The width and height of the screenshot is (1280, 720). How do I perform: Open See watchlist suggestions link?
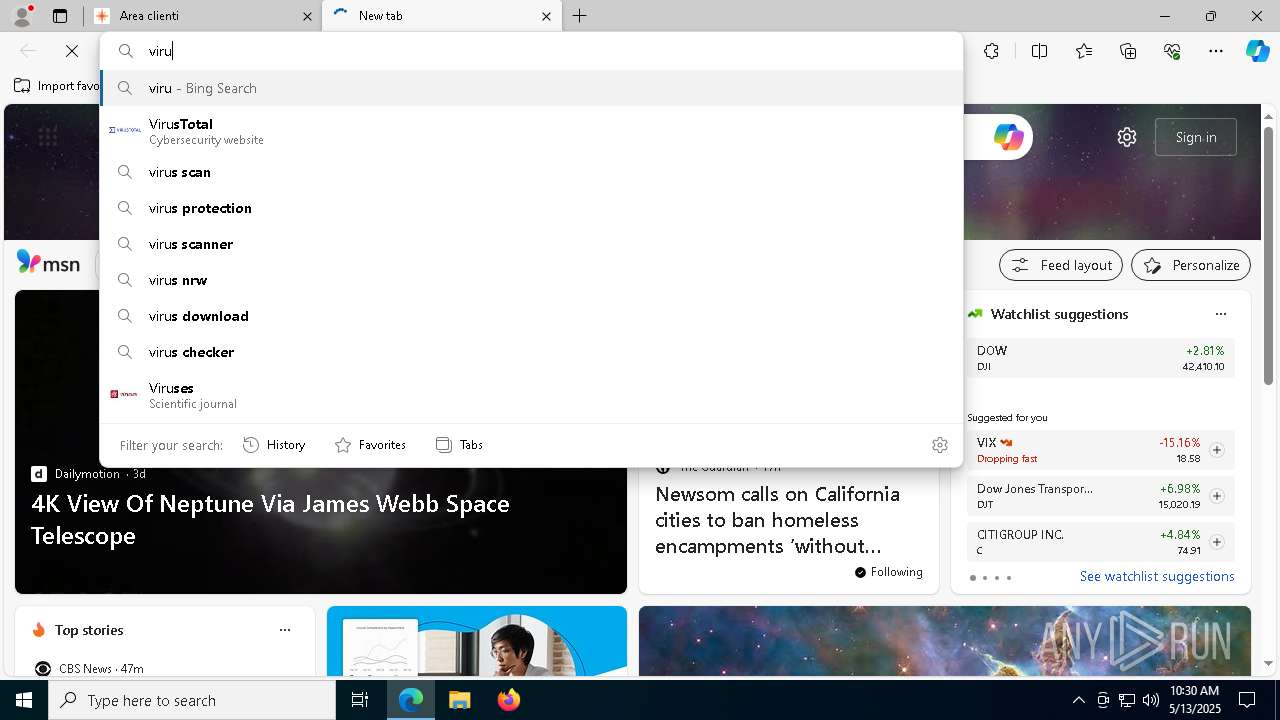pyautogui.click(x=1157, y=576)
